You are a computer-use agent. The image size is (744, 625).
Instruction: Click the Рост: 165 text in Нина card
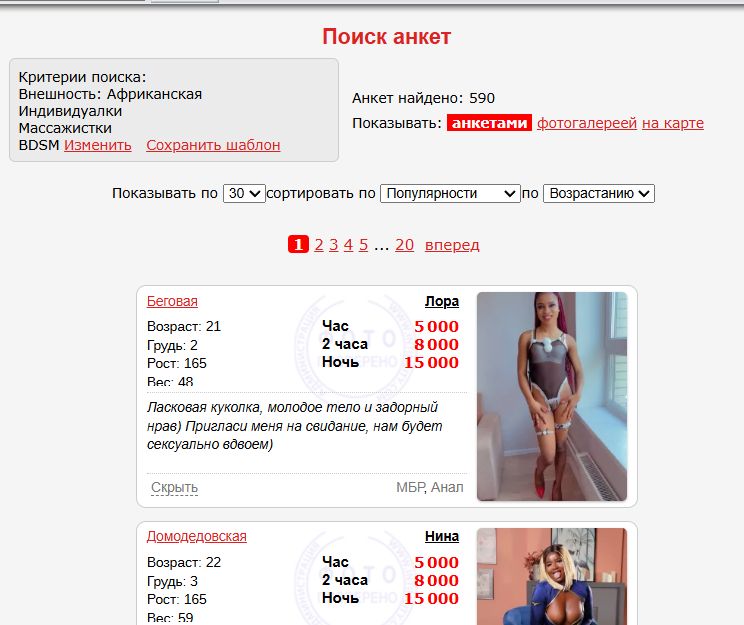pos(177,599)
